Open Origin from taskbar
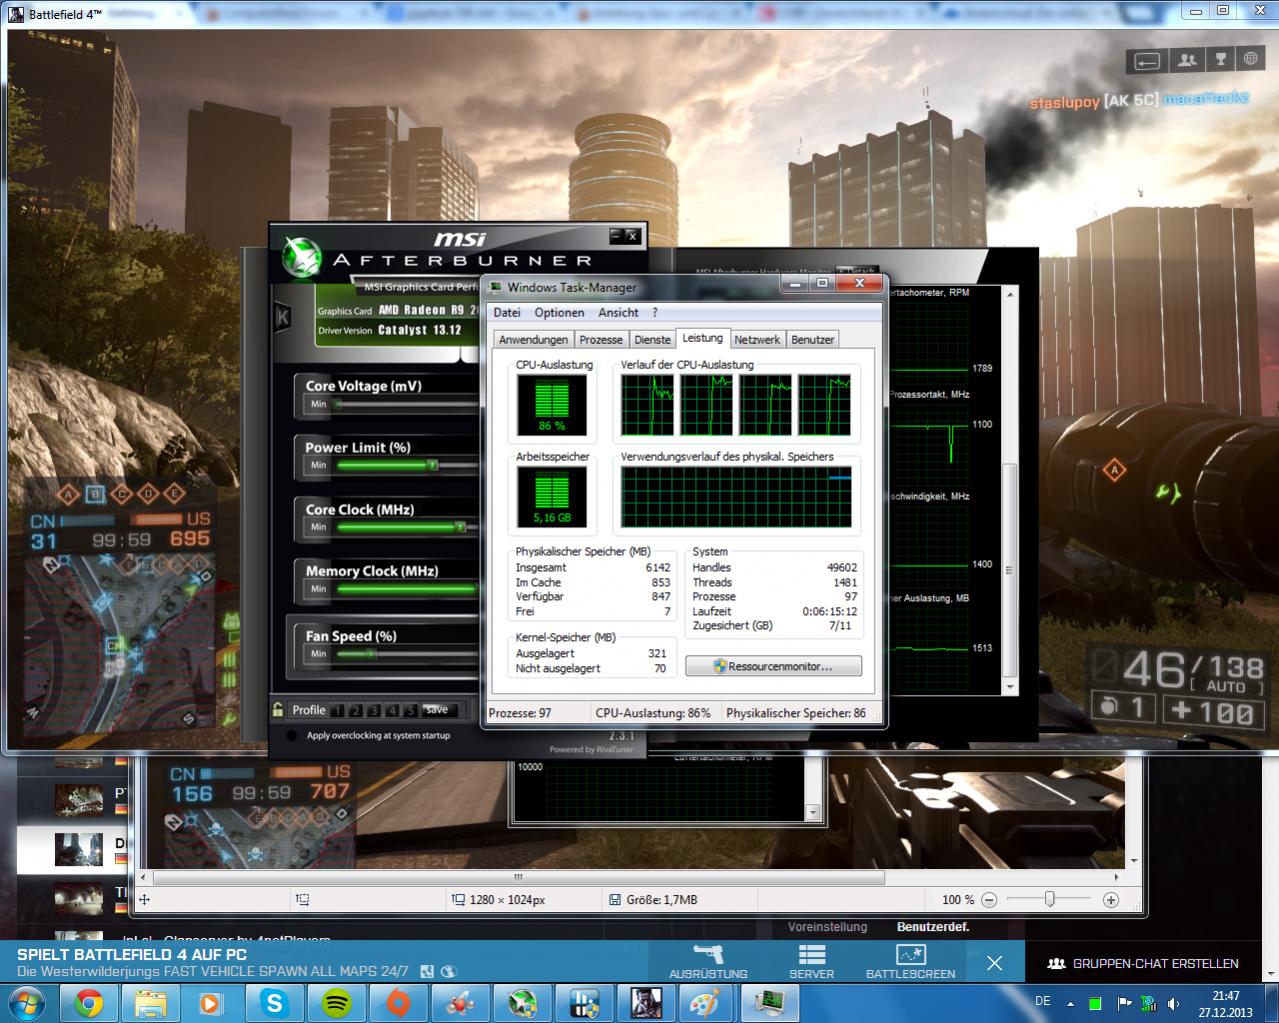 [398, 1002]
